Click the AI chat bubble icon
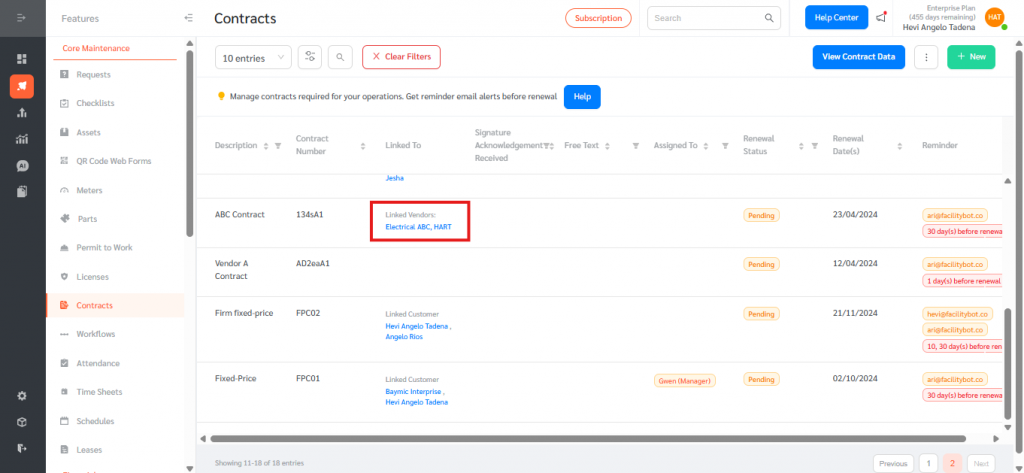The width and height of the screenshot is (1024, 473). 22,165
